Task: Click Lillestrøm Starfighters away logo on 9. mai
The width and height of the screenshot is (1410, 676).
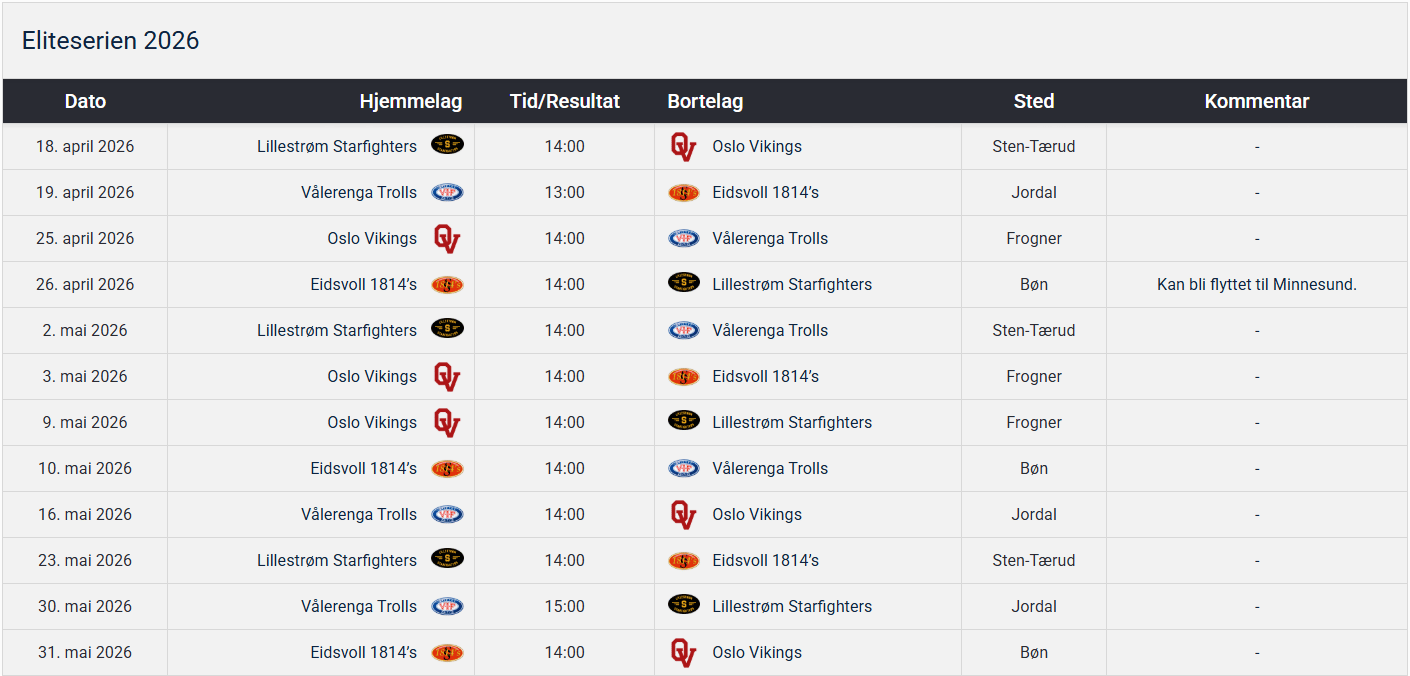Action: point(684,421)
